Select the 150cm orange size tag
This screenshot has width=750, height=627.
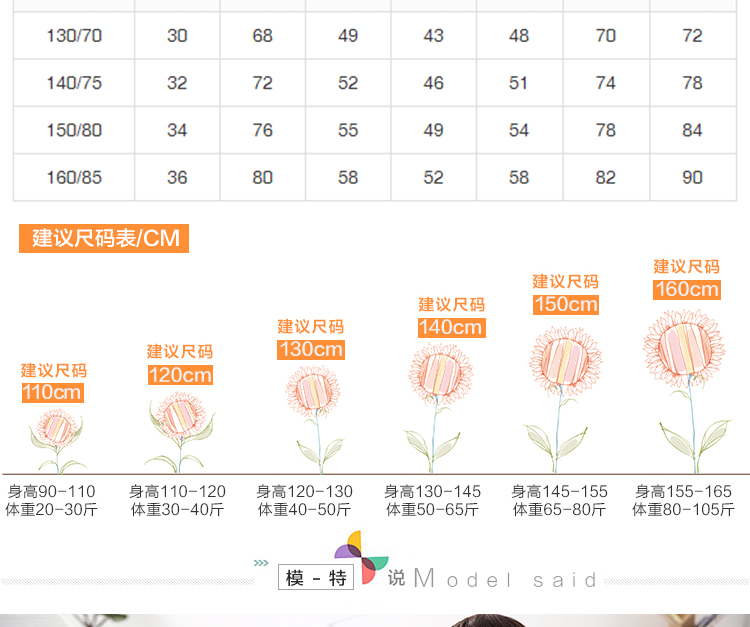tap(566, 305)
